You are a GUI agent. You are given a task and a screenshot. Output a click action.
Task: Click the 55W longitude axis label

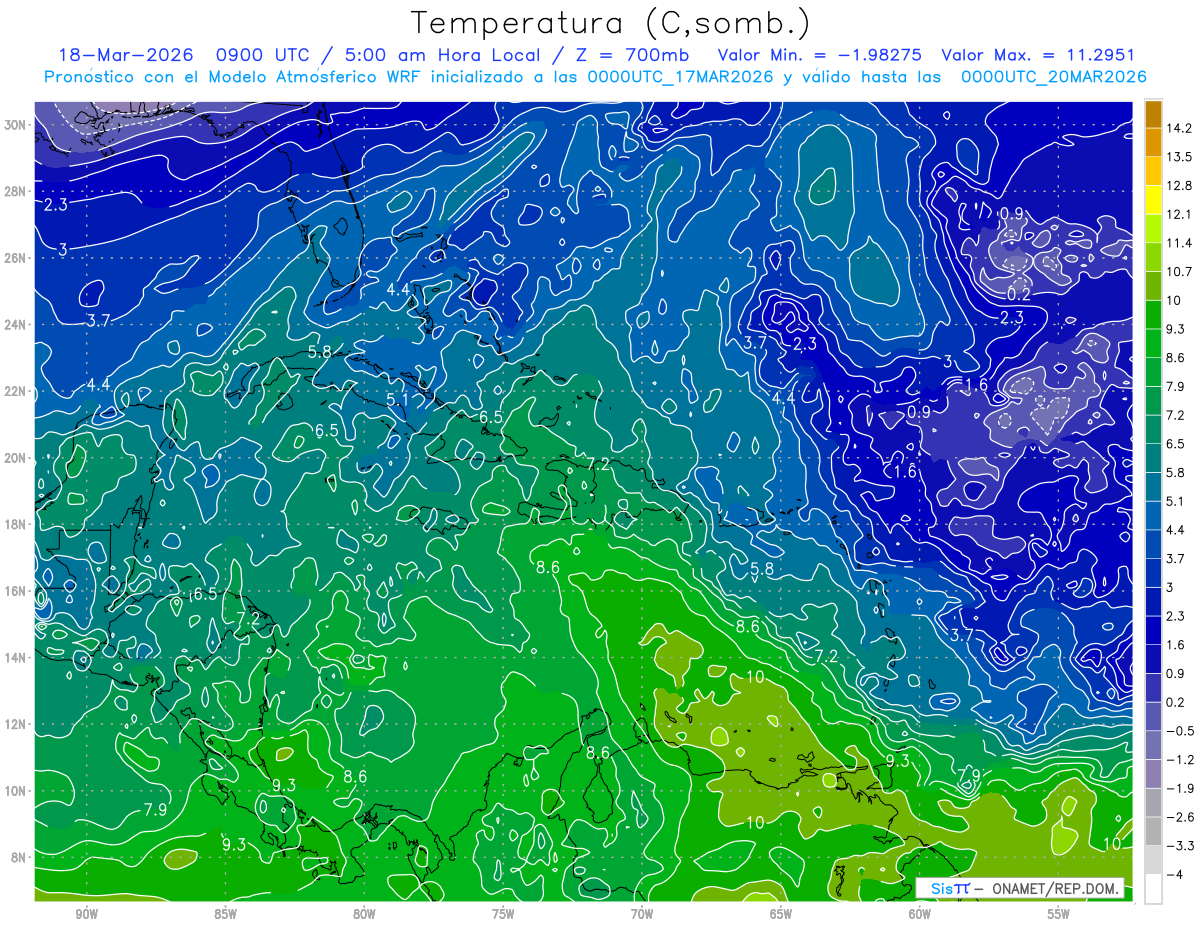point(1059,914)
